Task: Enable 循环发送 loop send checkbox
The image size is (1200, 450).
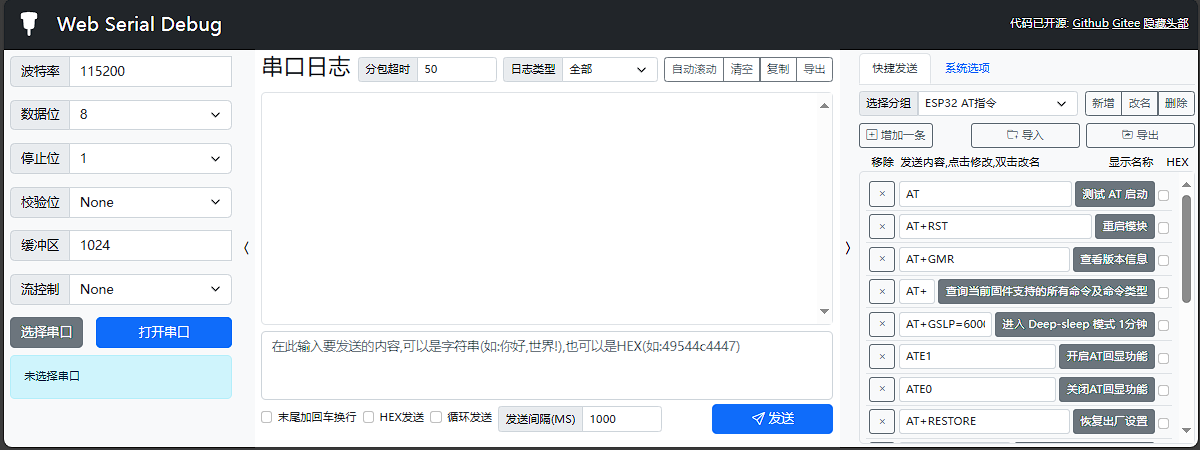Action: pyautogui.click(x=436, y=417)
